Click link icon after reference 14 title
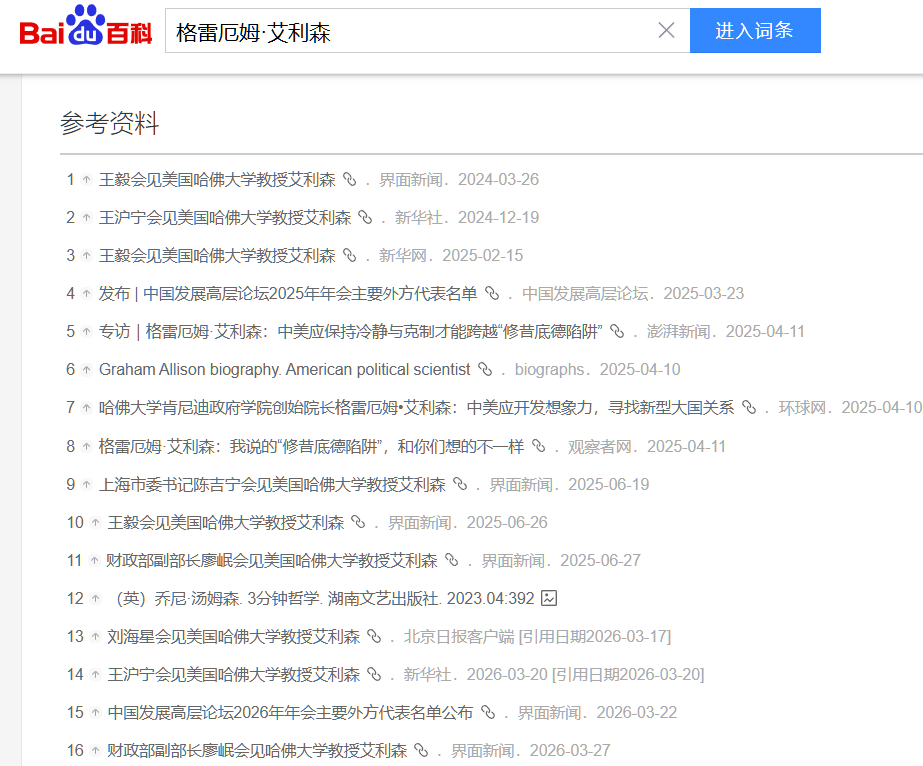This screenshot has height=766, width=923. pos(374,674)
